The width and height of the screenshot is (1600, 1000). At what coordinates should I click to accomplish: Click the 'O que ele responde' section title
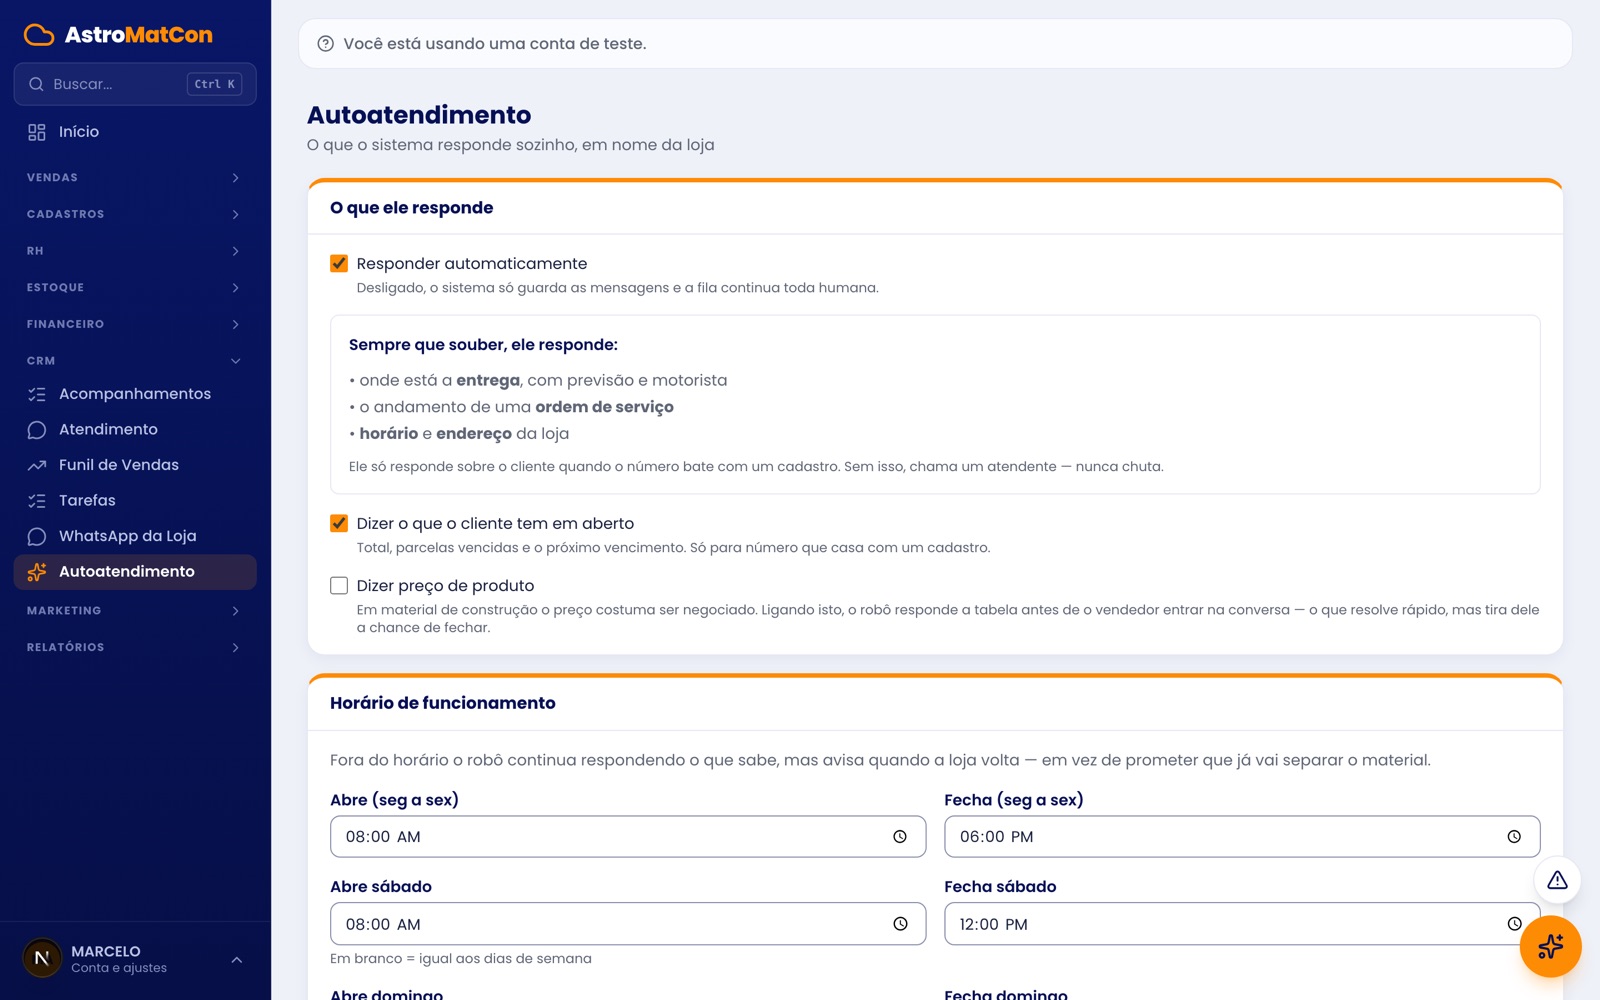click(411, 208)
